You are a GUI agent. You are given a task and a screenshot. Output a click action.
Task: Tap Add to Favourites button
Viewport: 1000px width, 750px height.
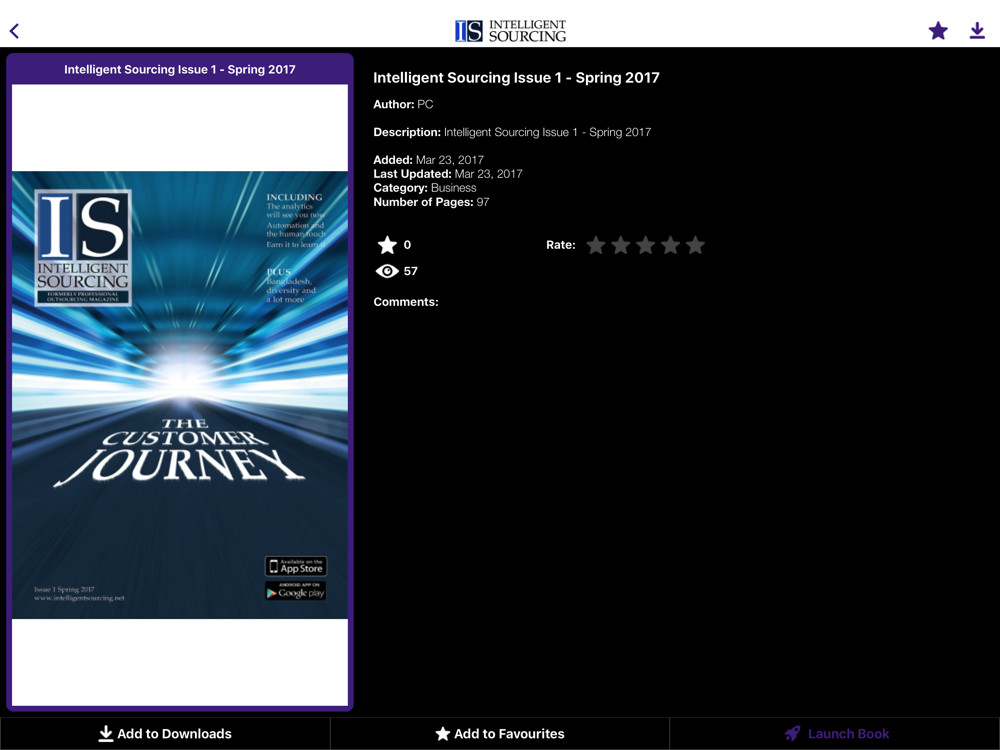500,733
